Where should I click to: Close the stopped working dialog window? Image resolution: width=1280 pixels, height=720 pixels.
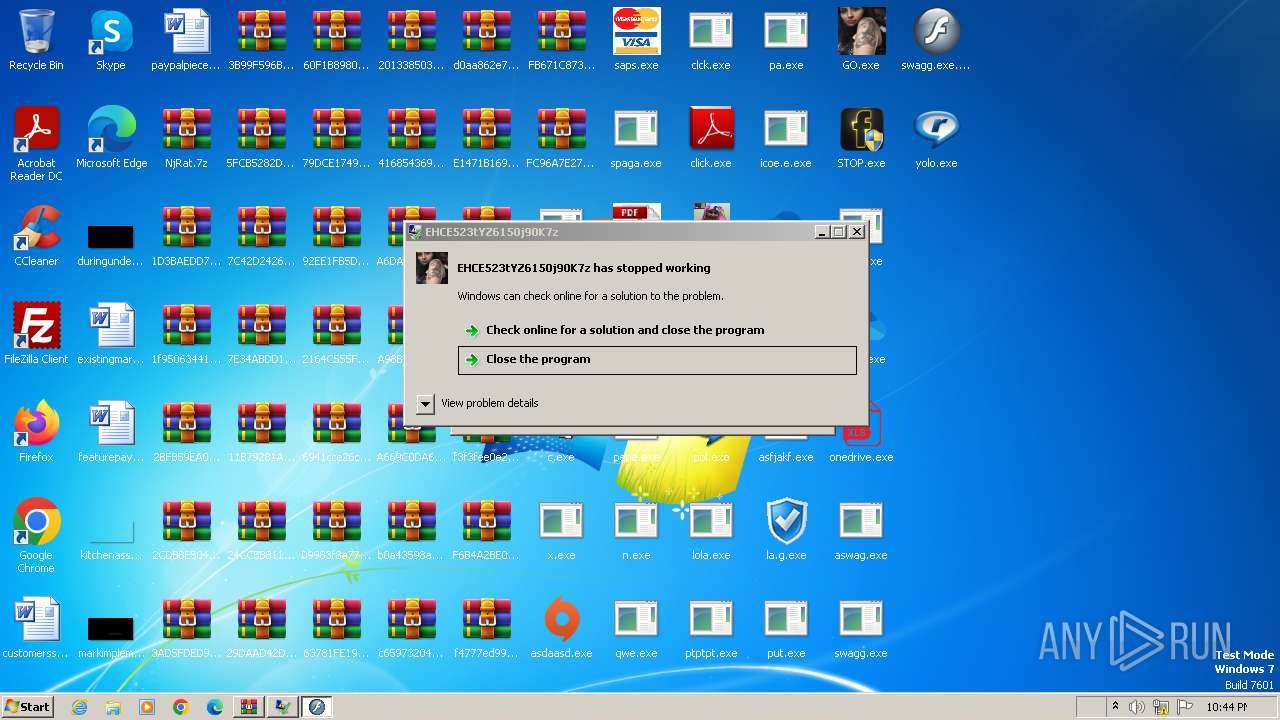pos(857,232)
